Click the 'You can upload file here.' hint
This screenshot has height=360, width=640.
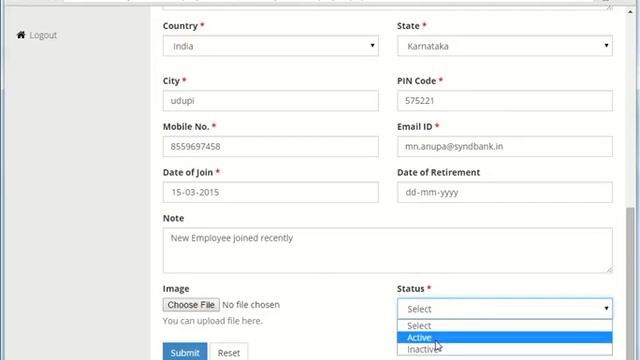(x=212, y=321)
